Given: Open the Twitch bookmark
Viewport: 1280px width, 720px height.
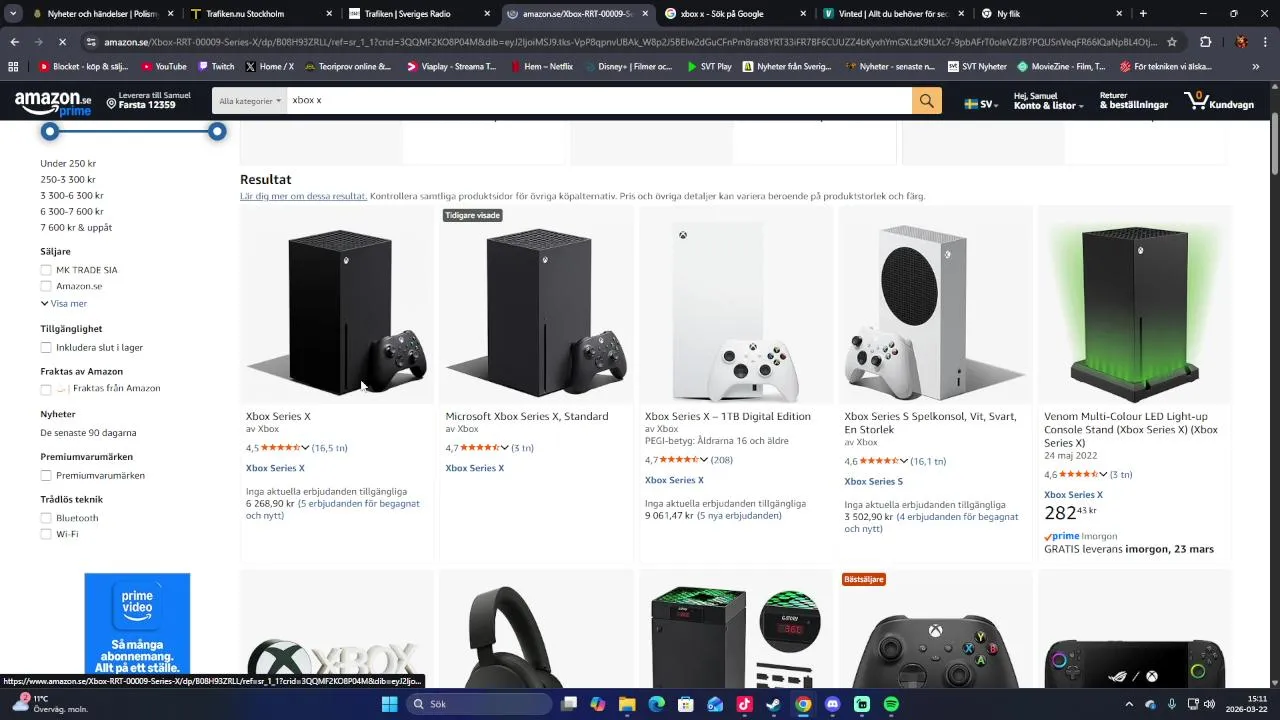Looking at the screenshot, I should tap(216, 67).
